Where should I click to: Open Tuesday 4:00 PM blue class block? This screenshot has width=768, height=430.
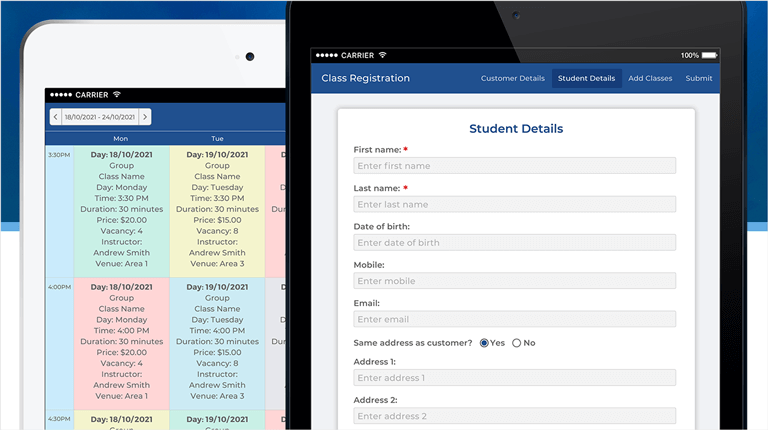click(217, 343)
